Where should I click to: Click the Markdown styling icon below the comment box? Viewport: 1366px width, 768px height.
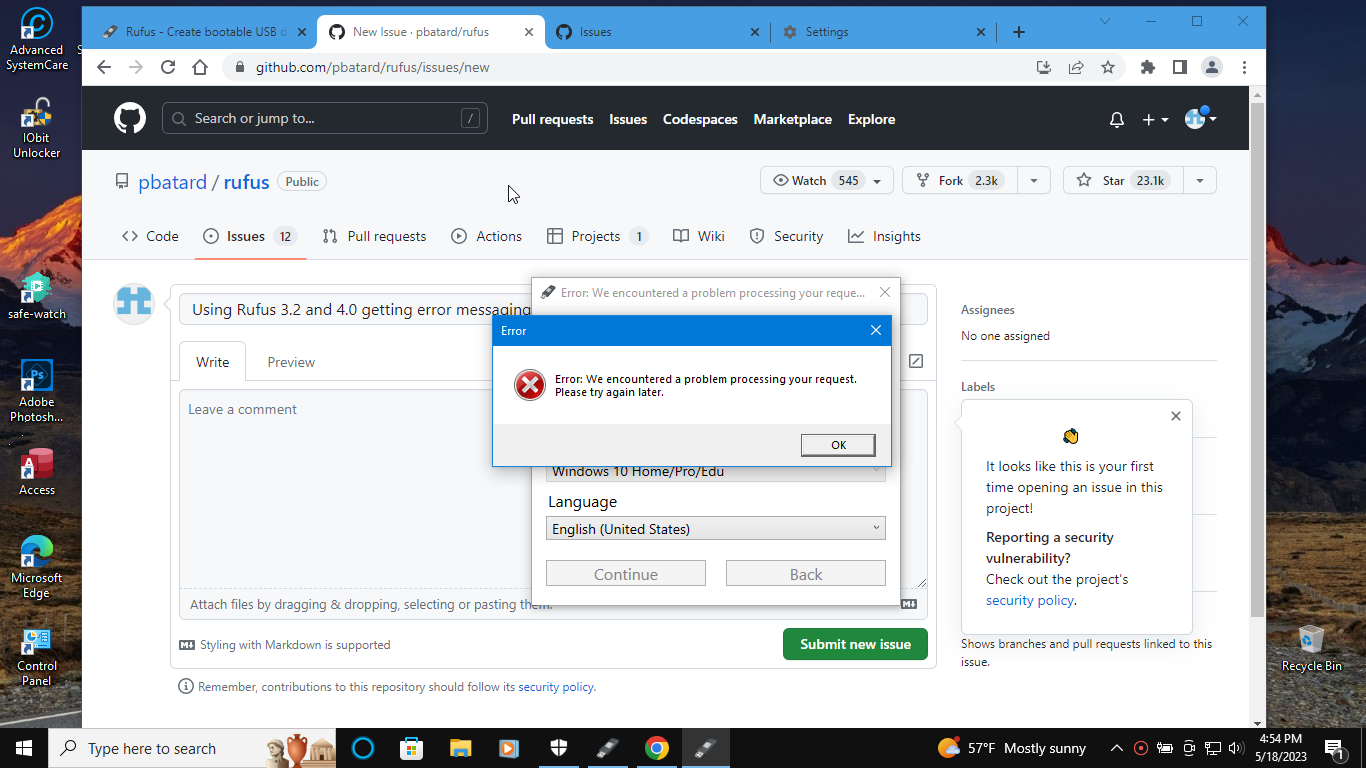[x=187, y=645]
